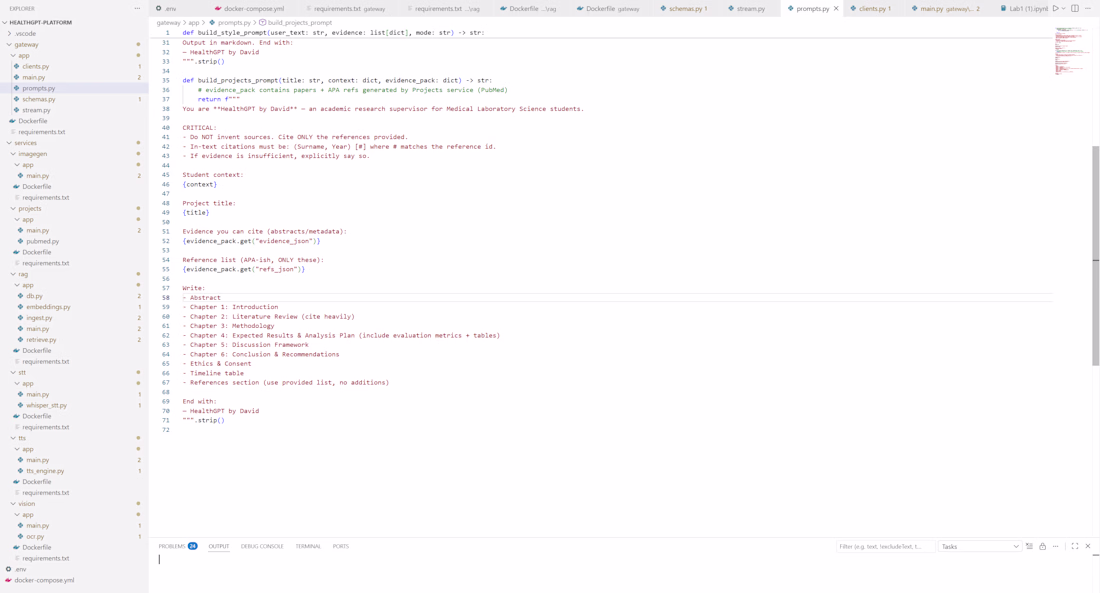Screen dimensions: 1100x593
Task: Open the Terminal panel tab
Action: 308,546
